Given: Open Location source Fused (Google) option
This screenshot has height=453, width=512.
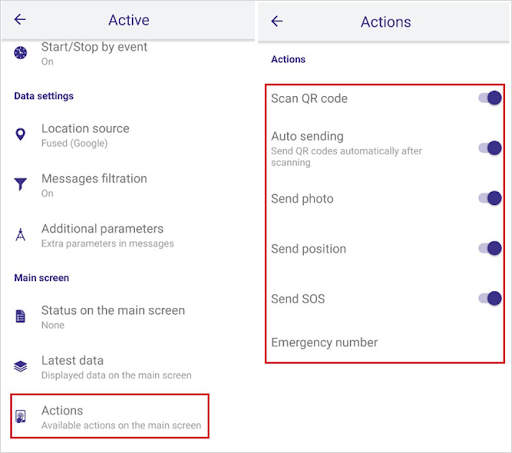Looking at the screenshot, I should click(x=128, y=135).
